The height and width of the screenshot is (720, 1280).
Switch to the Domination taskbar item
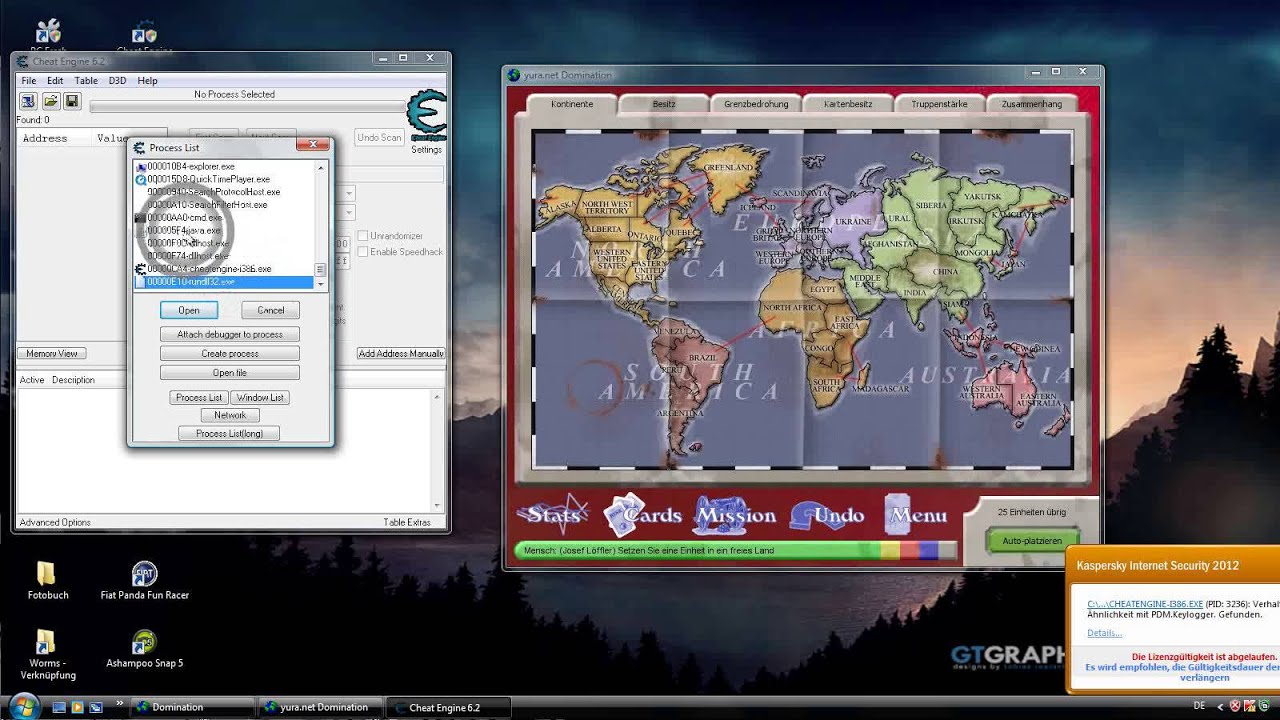click(192, 707)
